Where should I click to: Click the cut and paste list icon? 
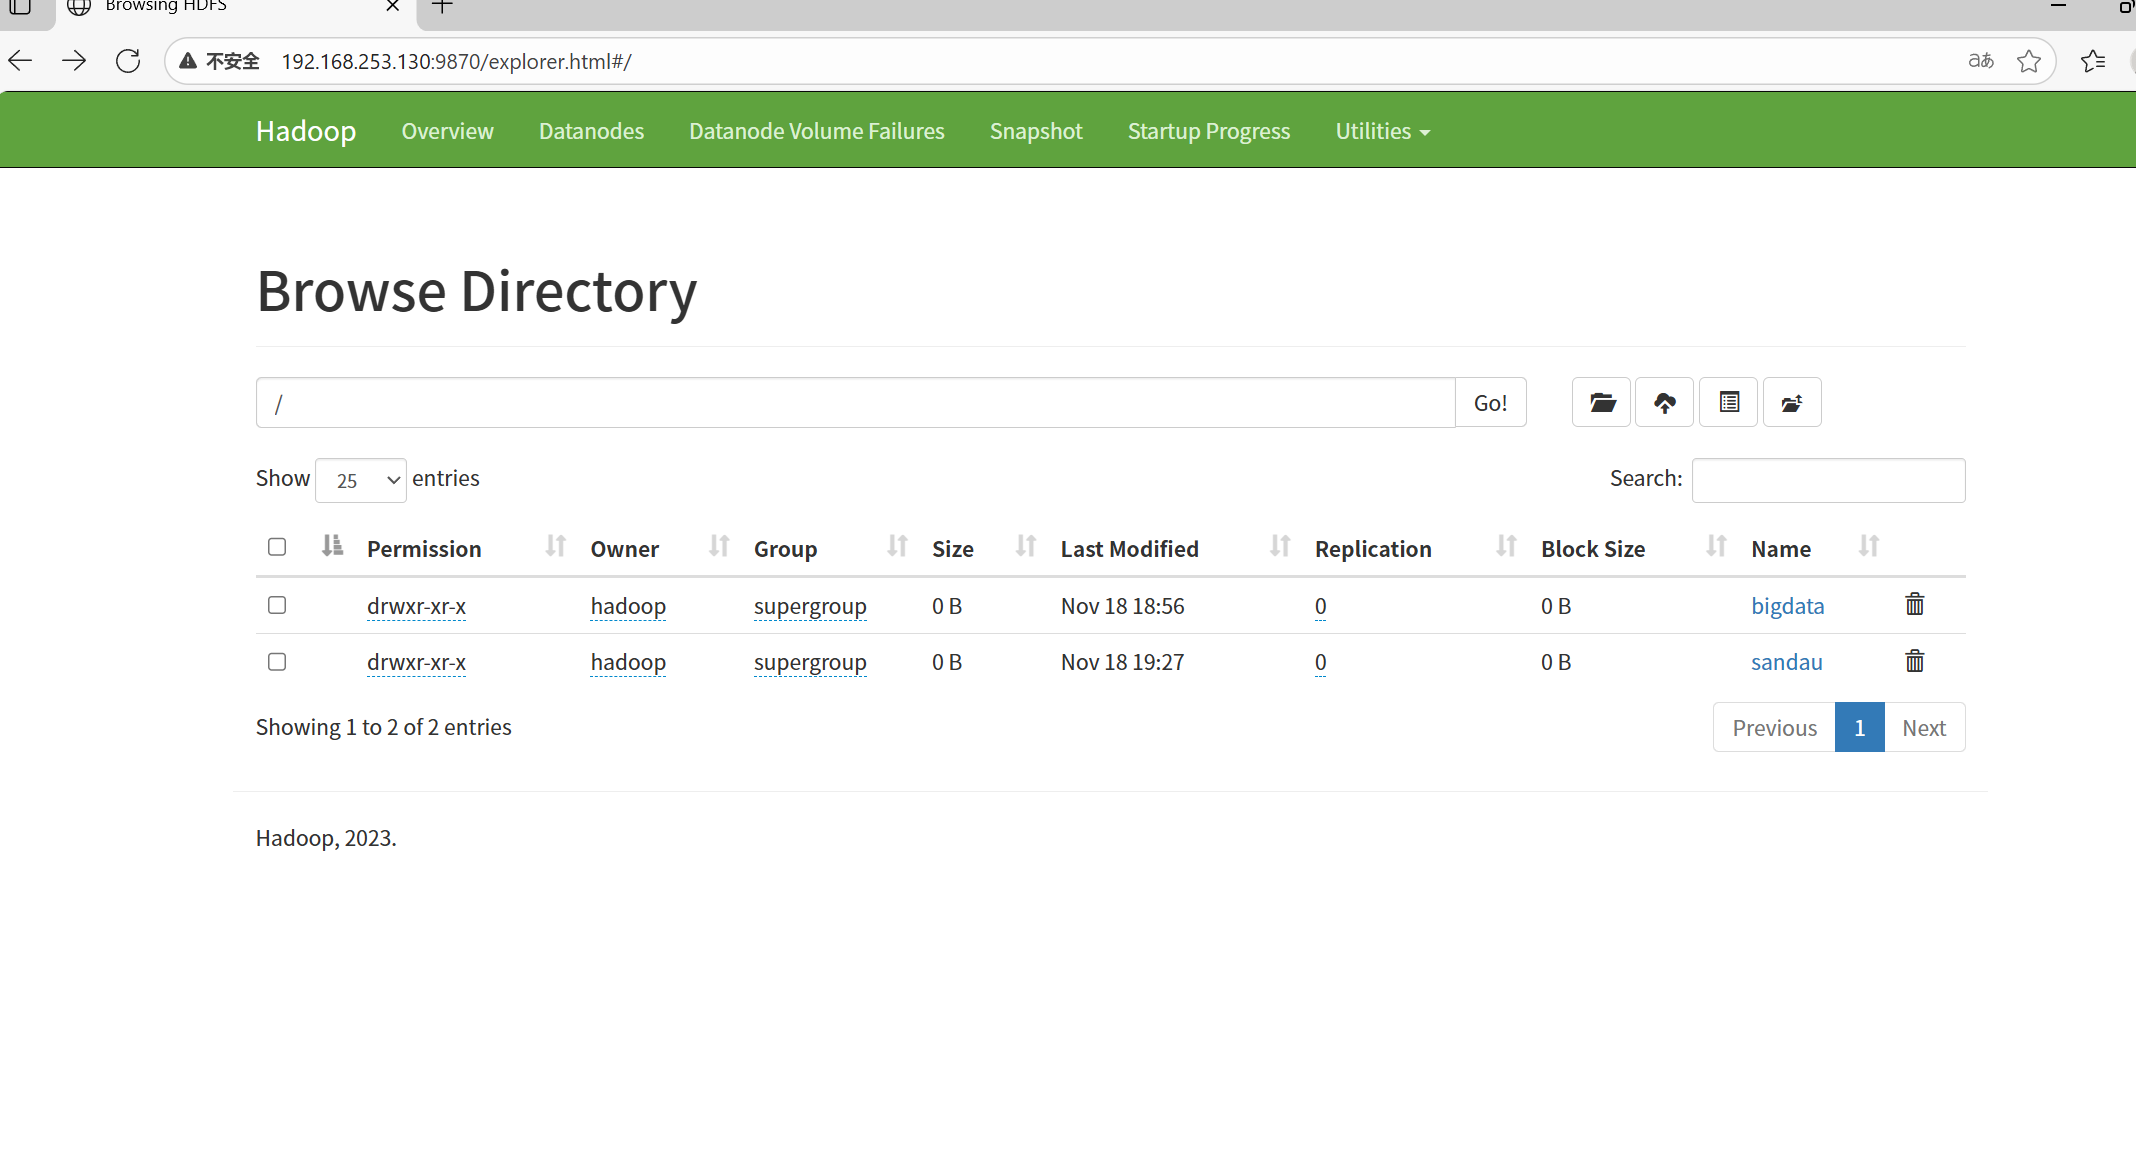[x=1728, y=403]
